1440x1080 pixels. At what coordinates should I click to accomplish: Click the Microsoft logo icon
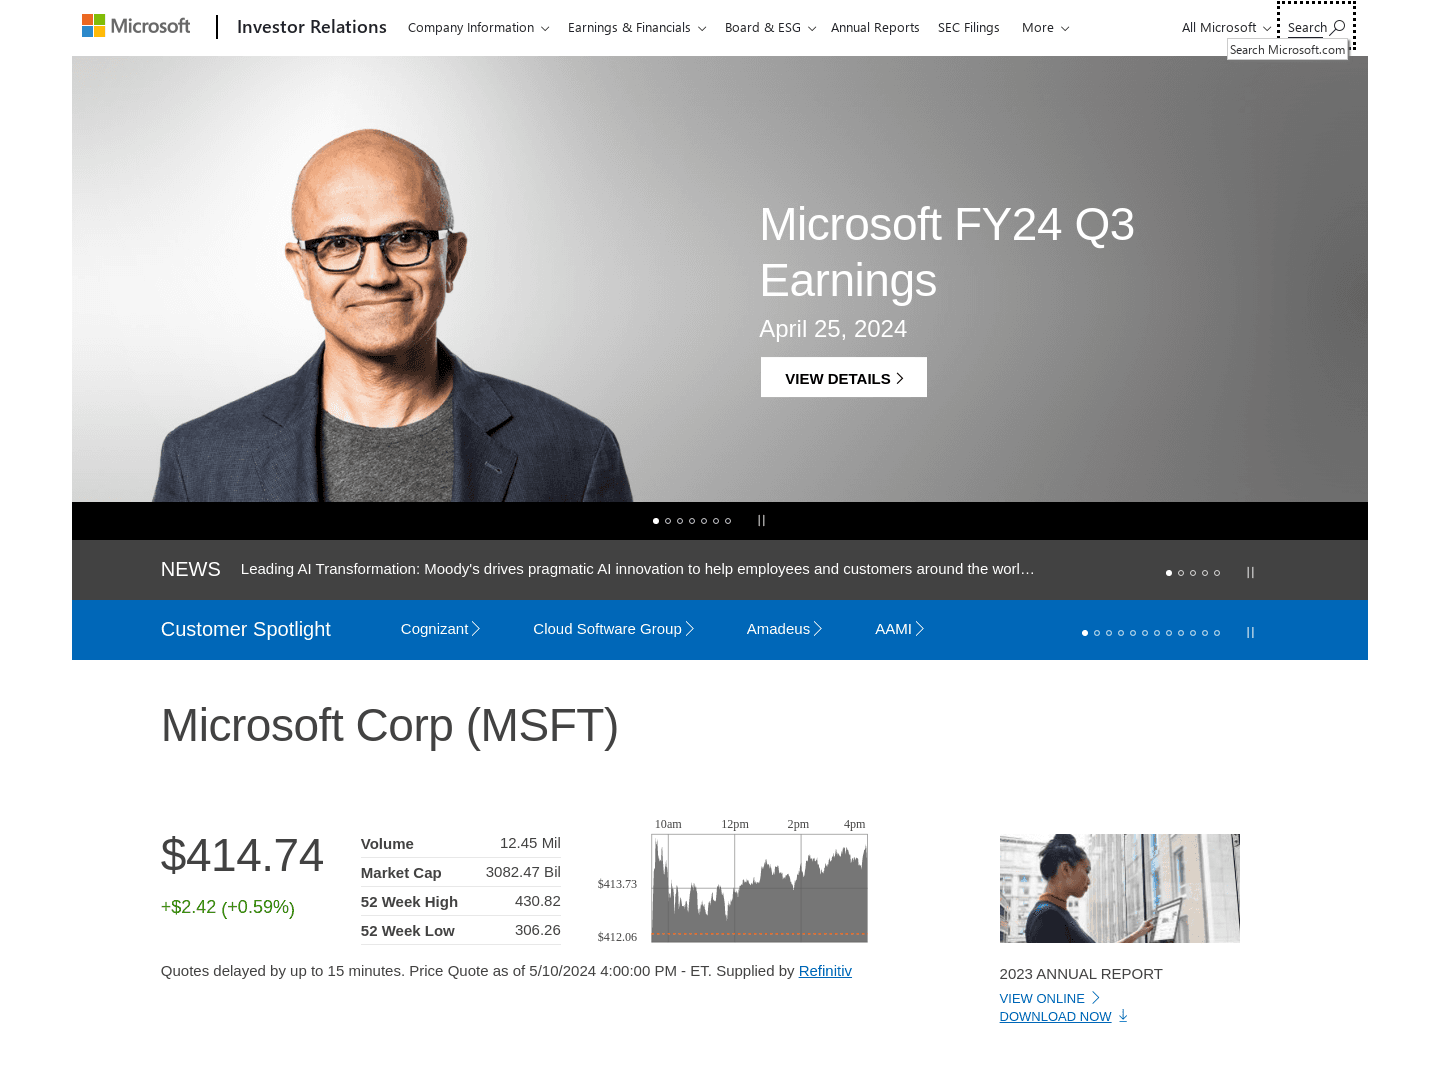click(x=92, y=25)
